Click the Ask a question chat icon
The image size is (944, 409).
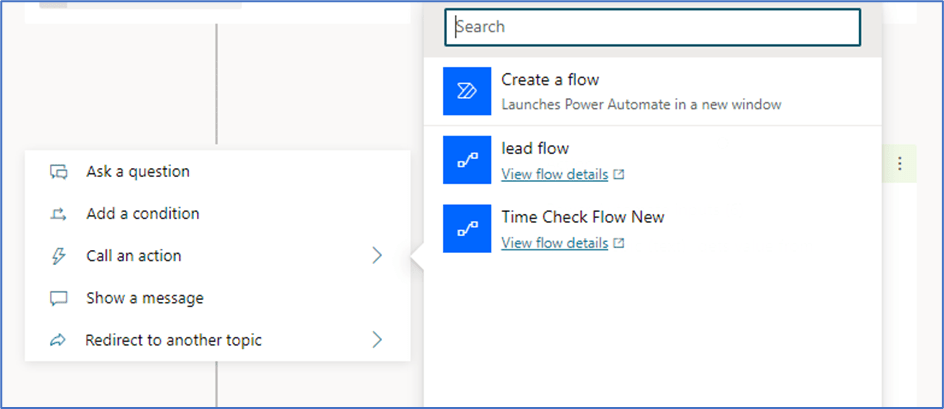pyautogui.click(x=59, y=171)
